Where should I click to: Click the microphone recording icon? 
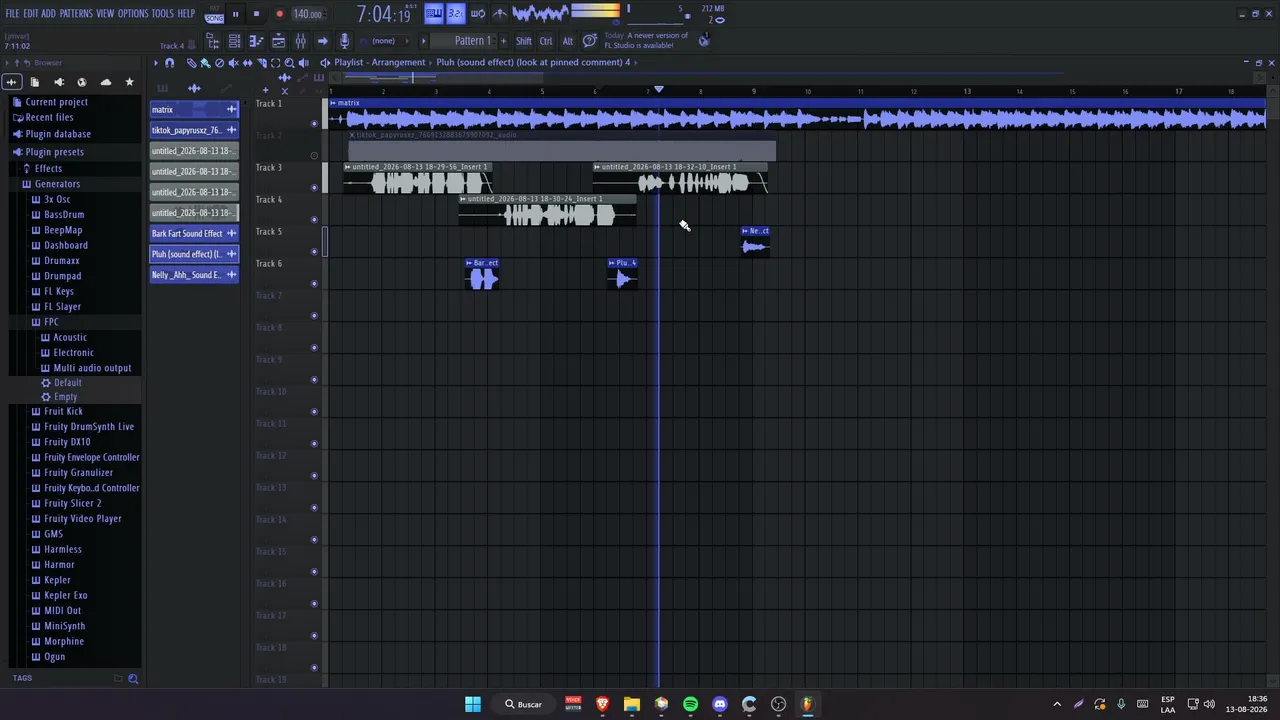(x=345, y=41)
